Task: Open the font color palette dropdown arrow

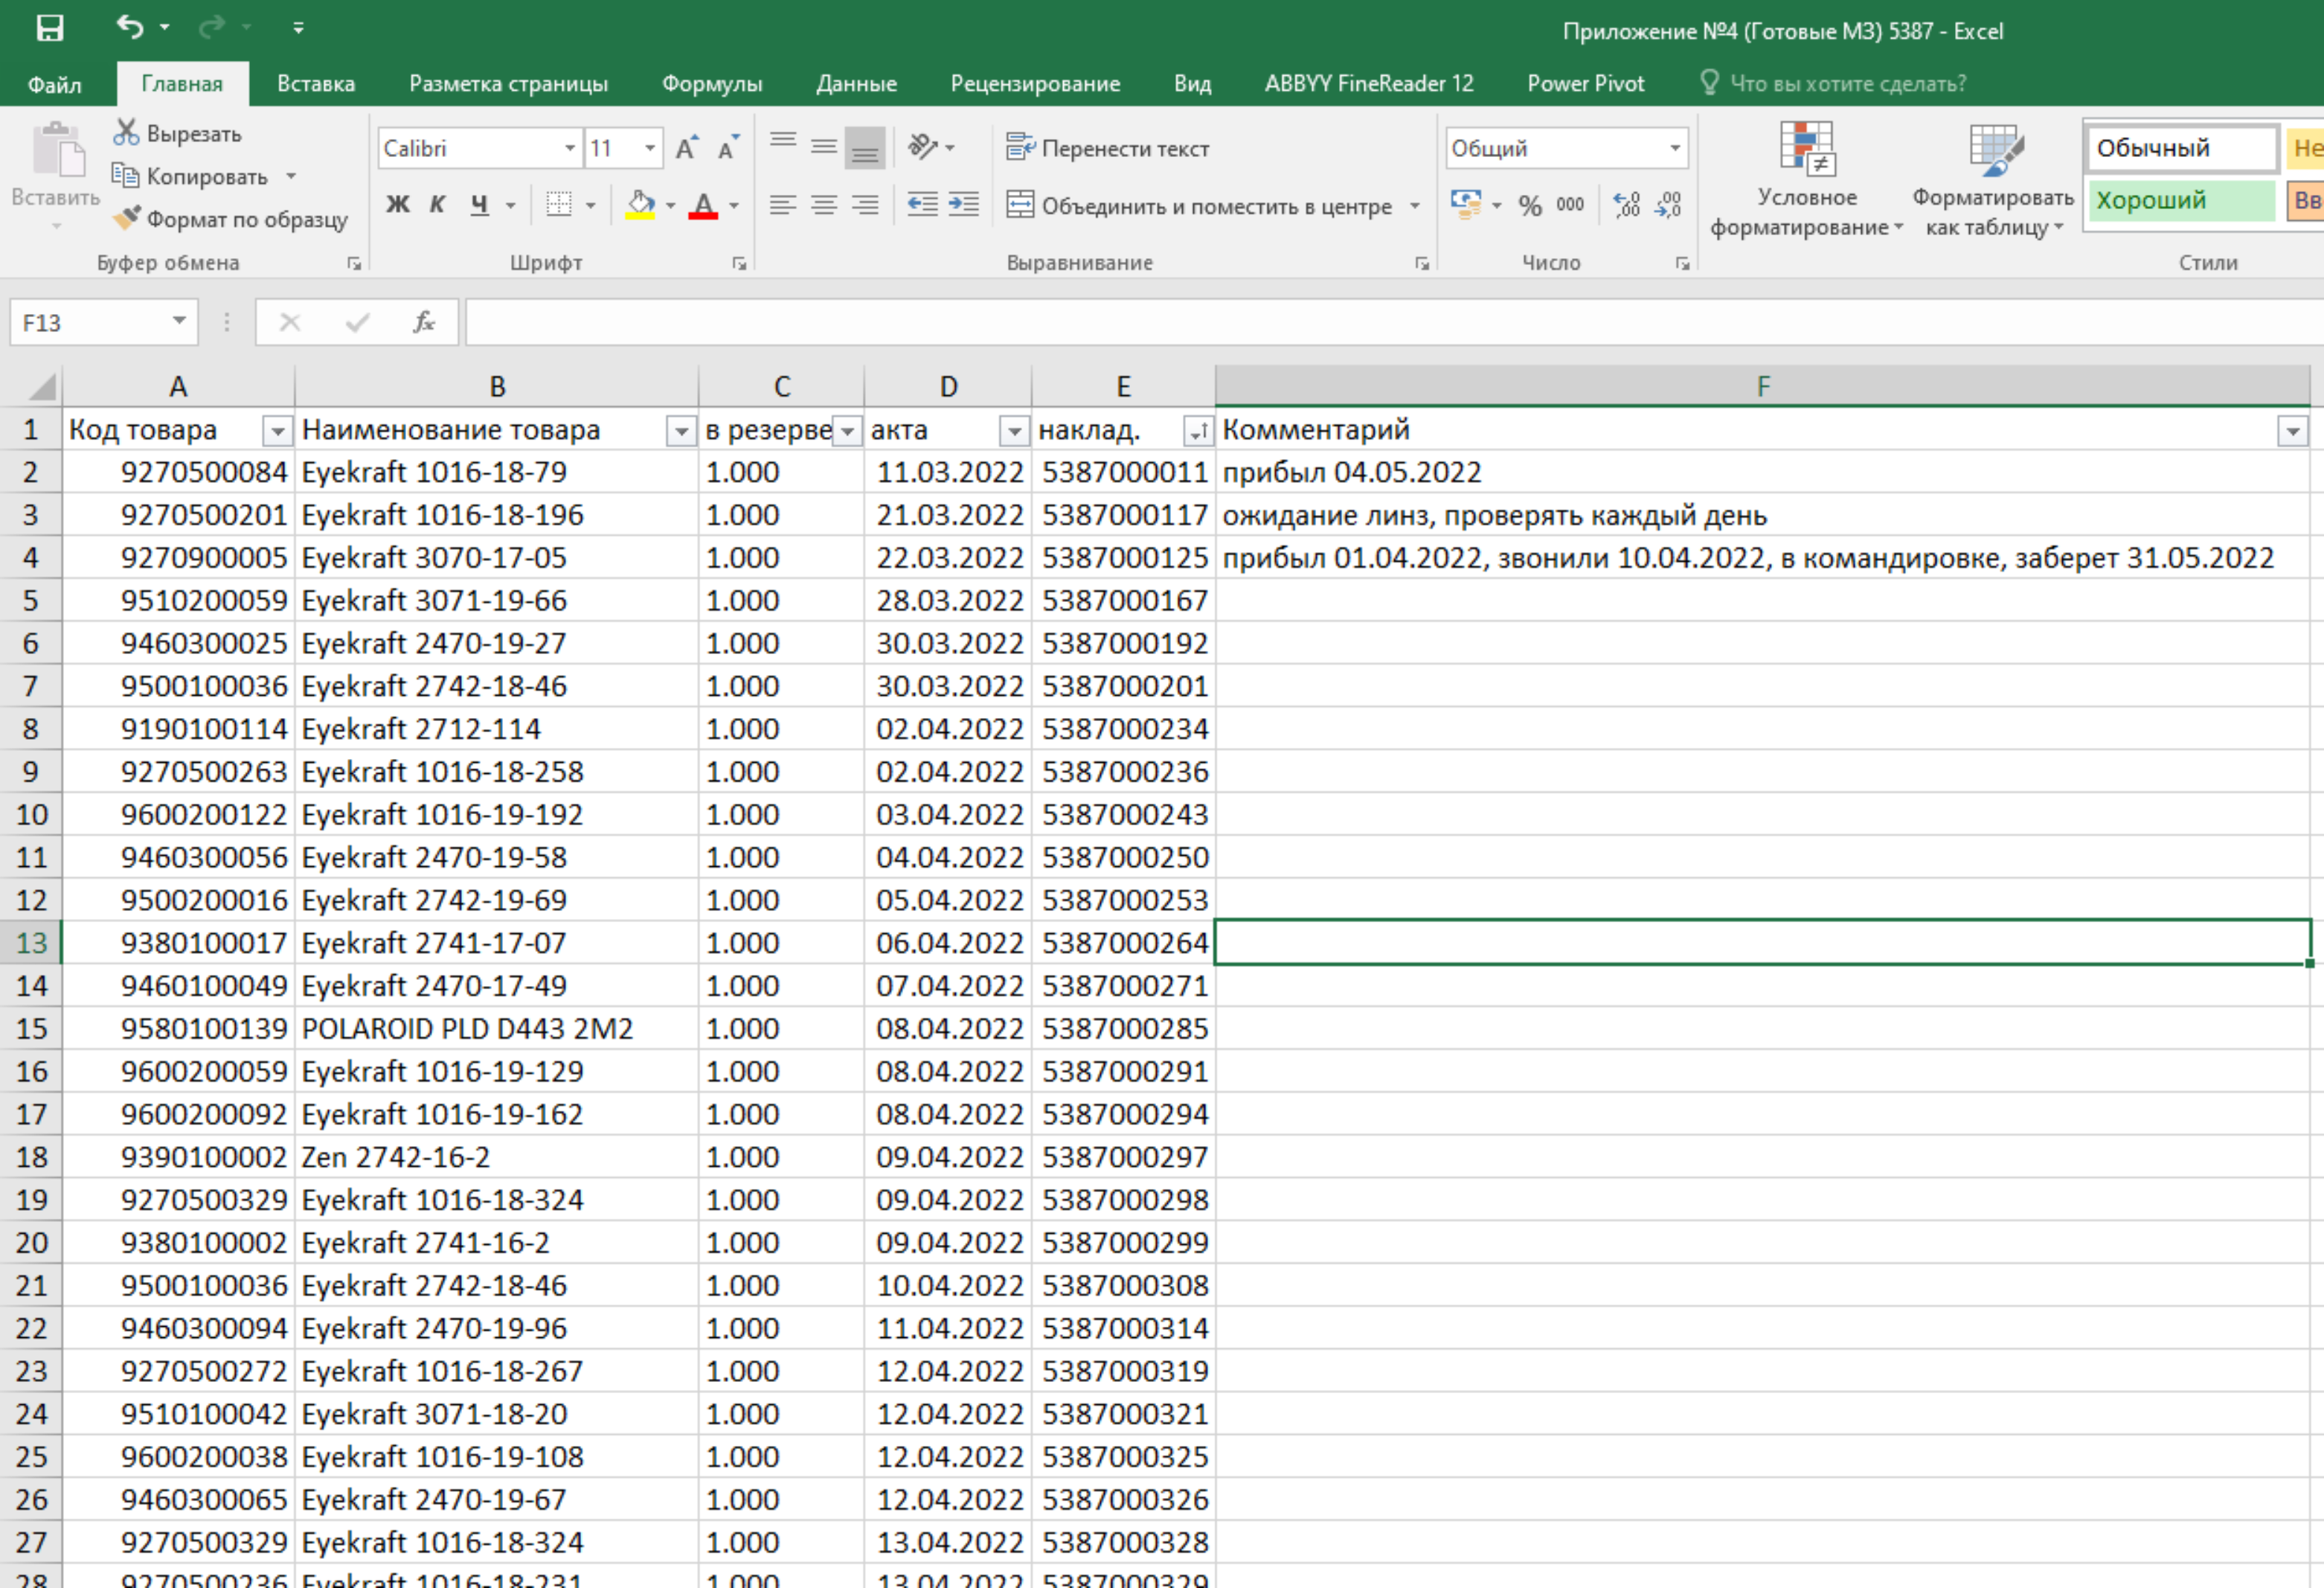Action: (734, 205)
